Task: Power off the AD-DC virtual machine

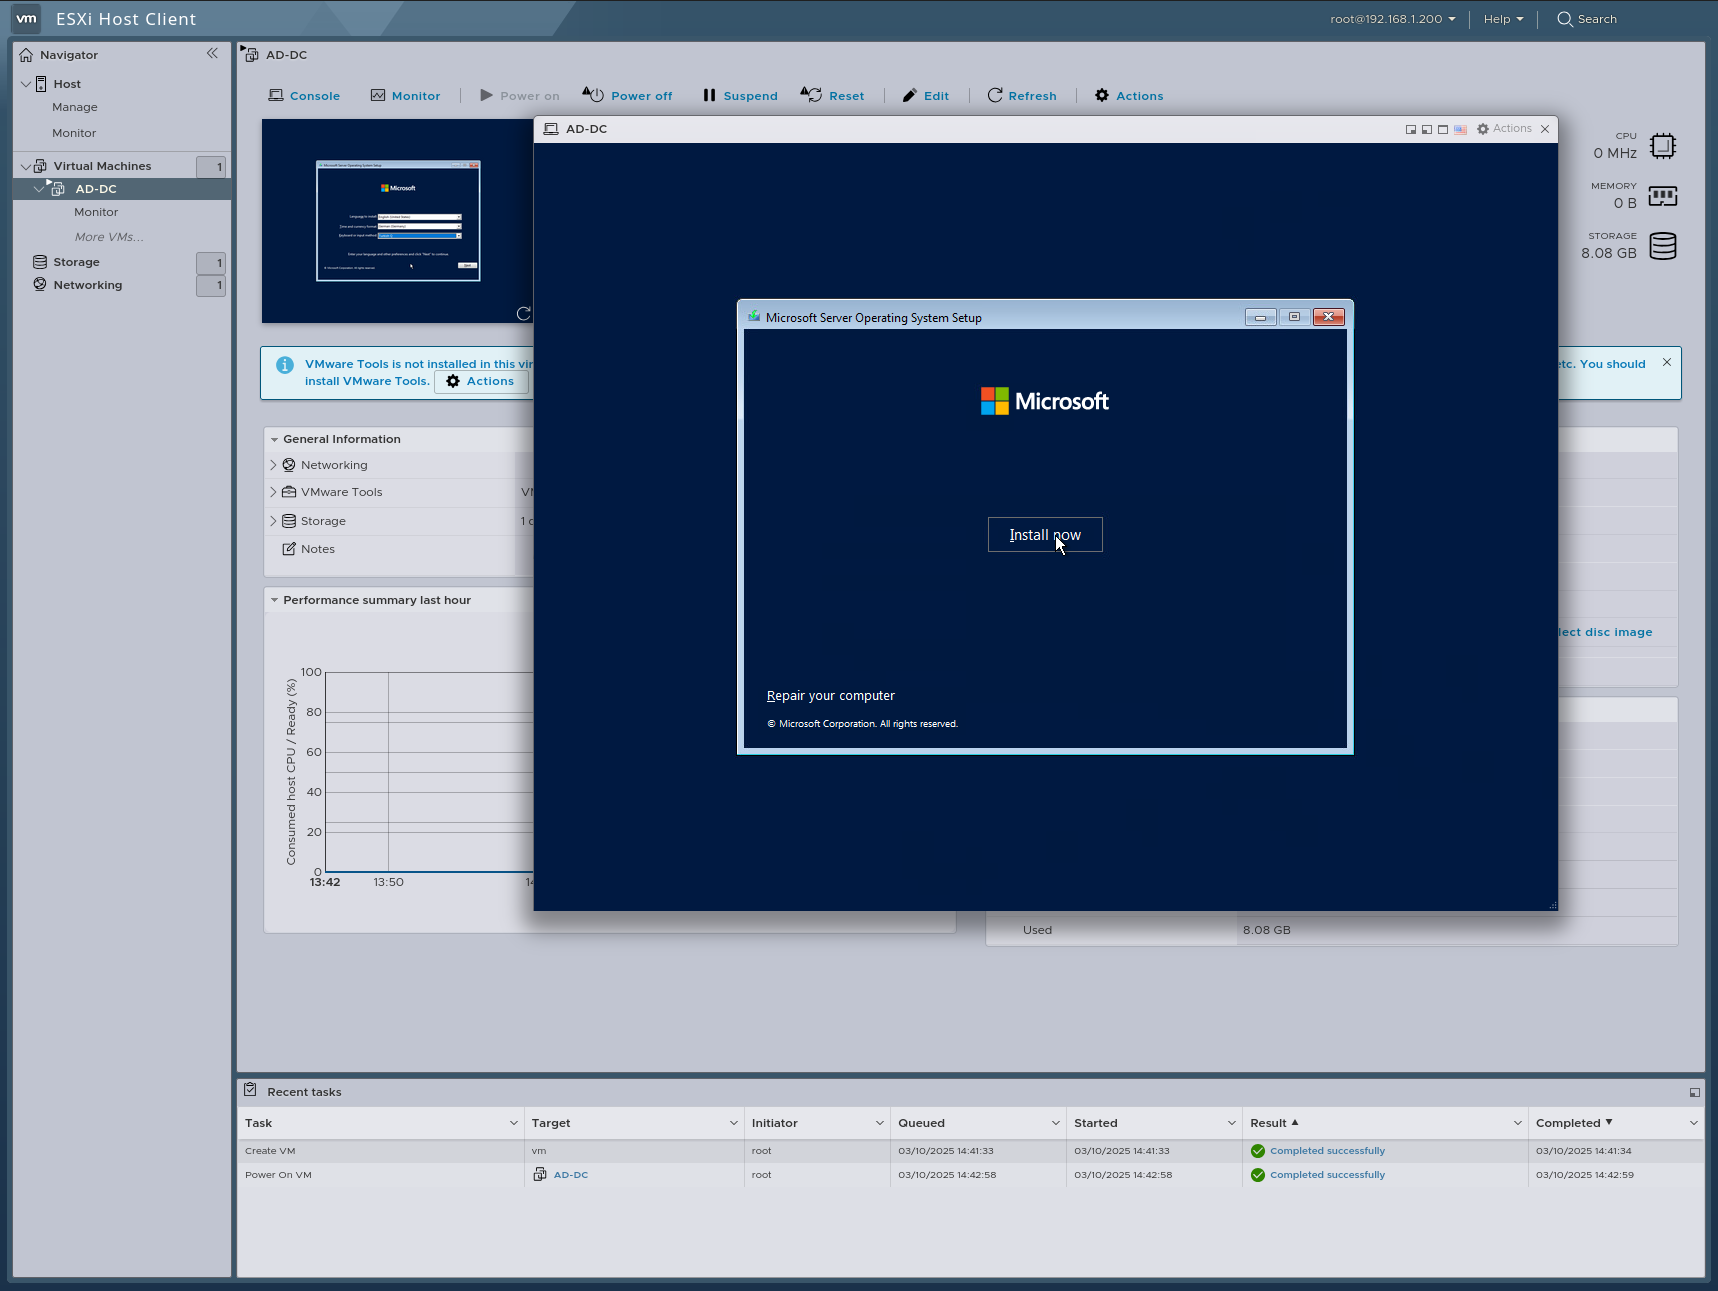Action: coord(627,95)
